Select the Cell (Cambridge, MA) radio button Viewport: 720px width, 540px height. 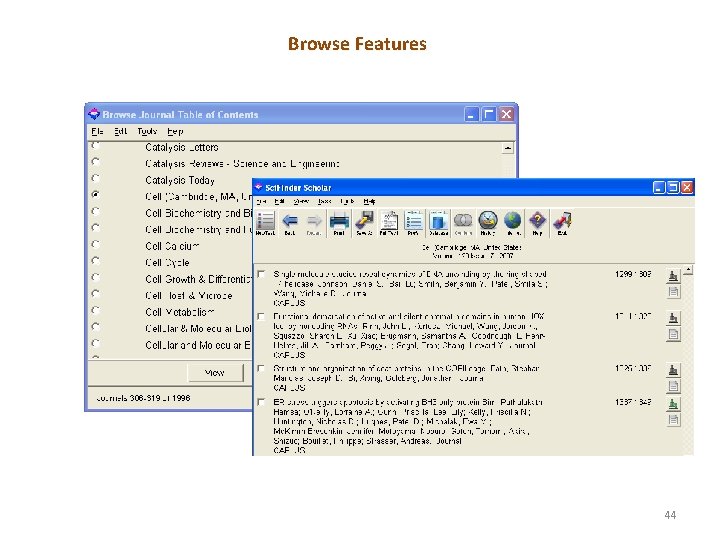pyautogui.click(x=96, y=194)
